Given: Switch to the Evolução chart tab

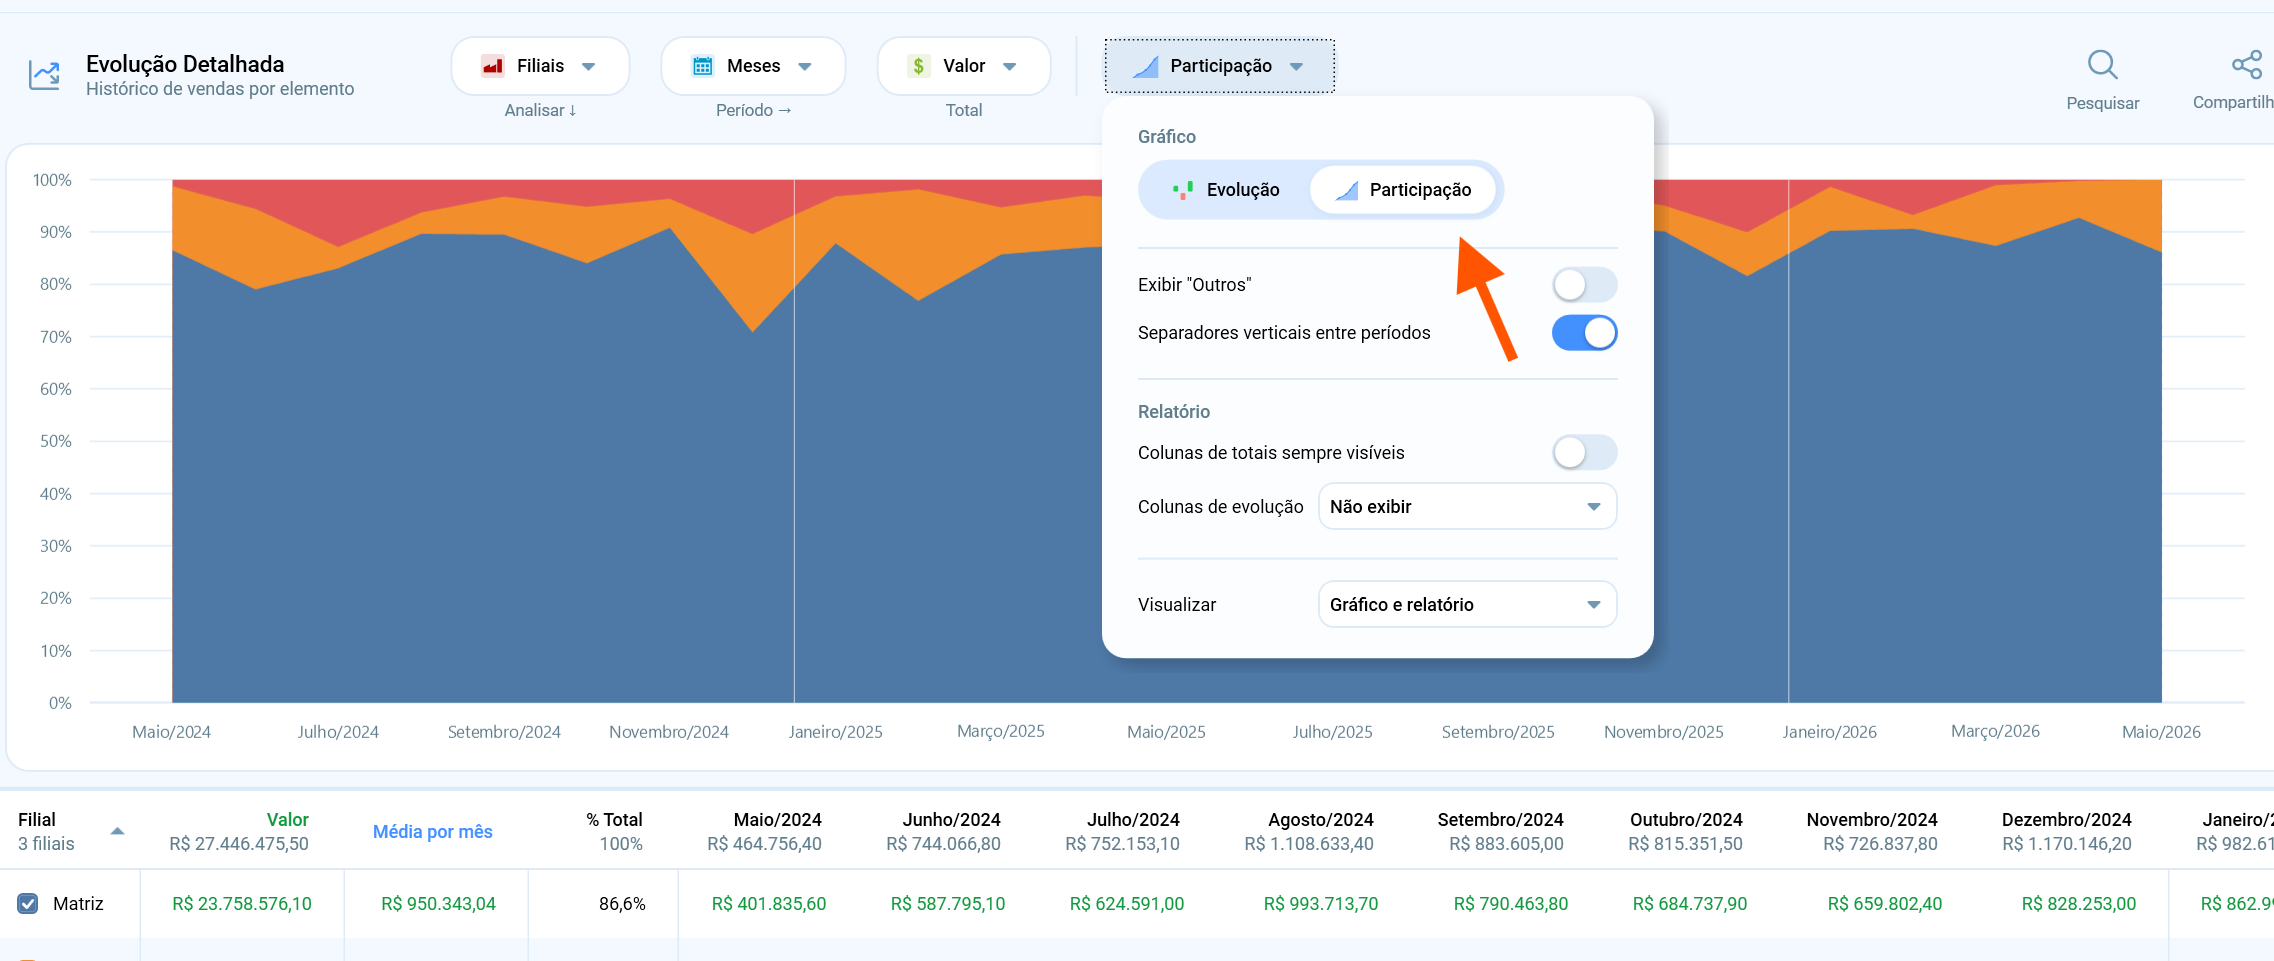Looking at the screenshot, I should tap(1225, 190).
